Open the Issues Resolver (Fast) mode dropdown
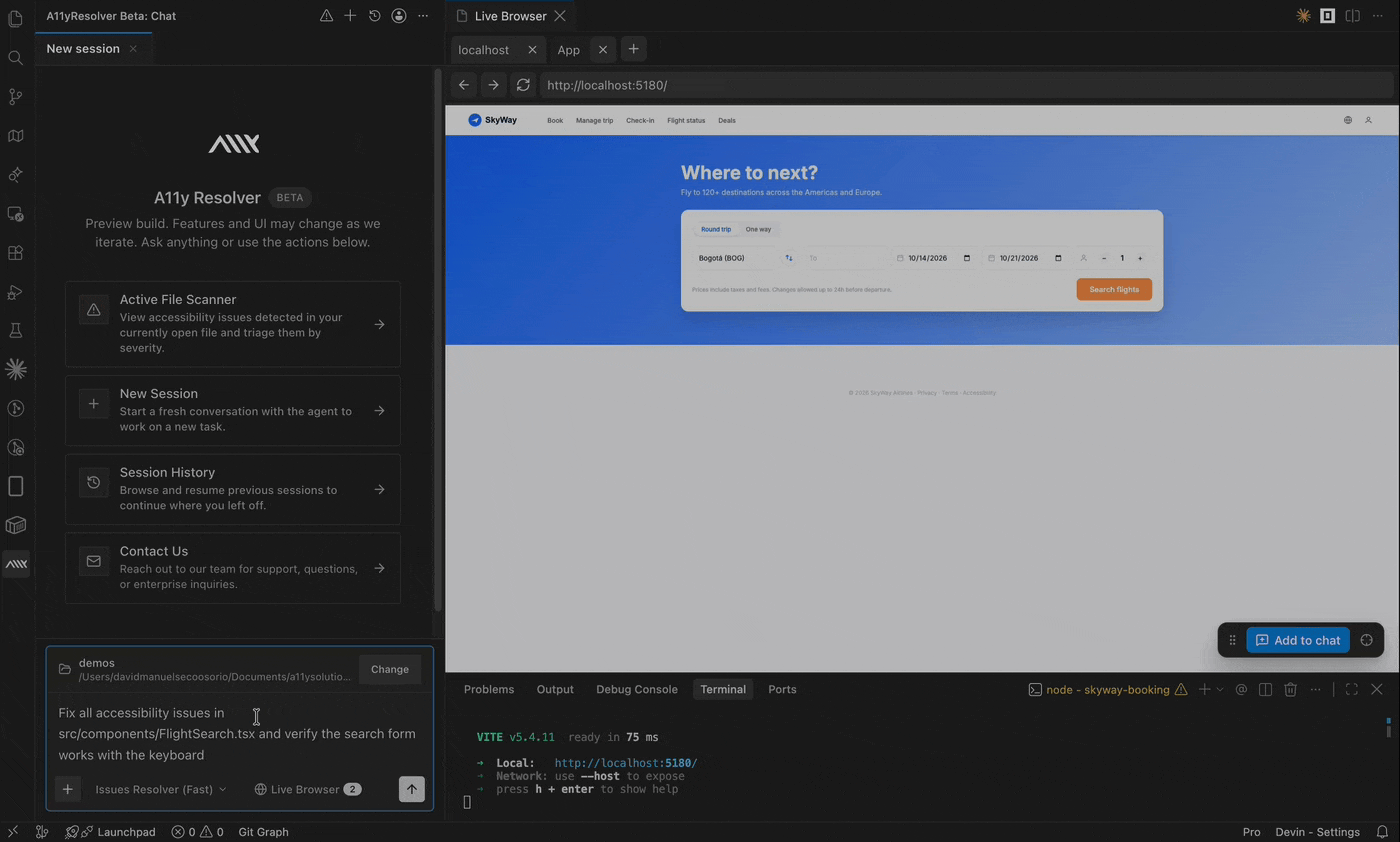The height and width of the screenshot is (842, 1400). [x=160, y=789]
